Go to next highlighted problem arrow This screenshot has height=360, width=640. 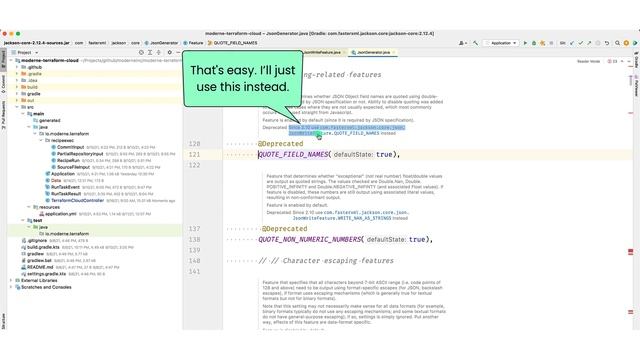(629, 61)
